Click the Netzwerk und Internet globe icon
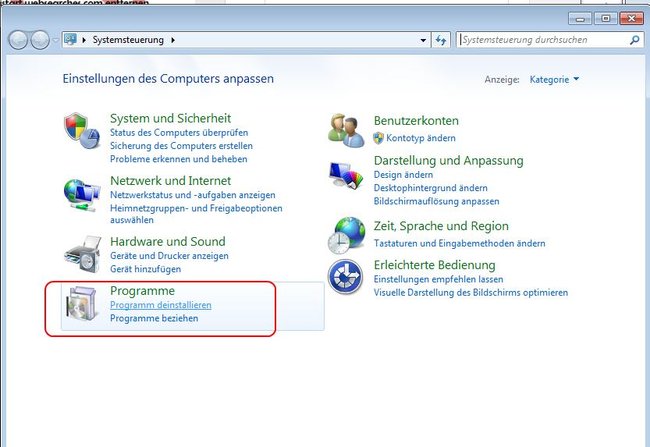 coord(82,195)
